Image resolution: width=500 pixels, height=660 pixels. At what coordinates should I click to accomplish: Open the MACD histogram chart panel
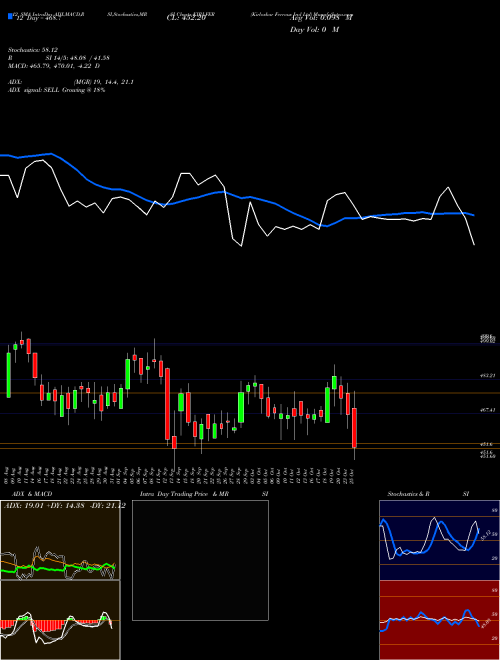point(60,620)
